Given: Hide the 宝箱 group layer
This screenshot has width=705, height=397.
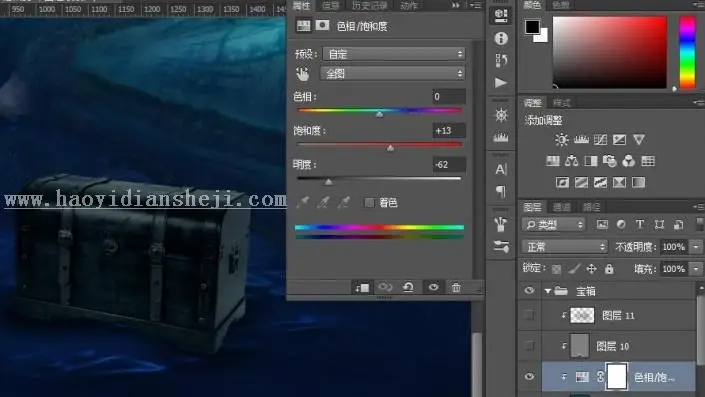Looking at the screenshot, I should [x=529, y=290].
